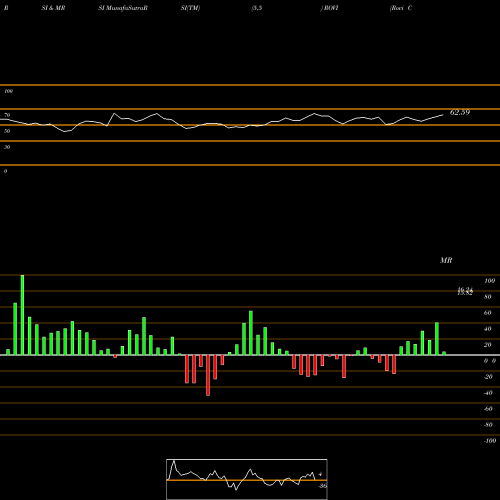Click the 30 level label on RSI axis
The width and height of the screenshot is (500, 500).
click(7, 147)
